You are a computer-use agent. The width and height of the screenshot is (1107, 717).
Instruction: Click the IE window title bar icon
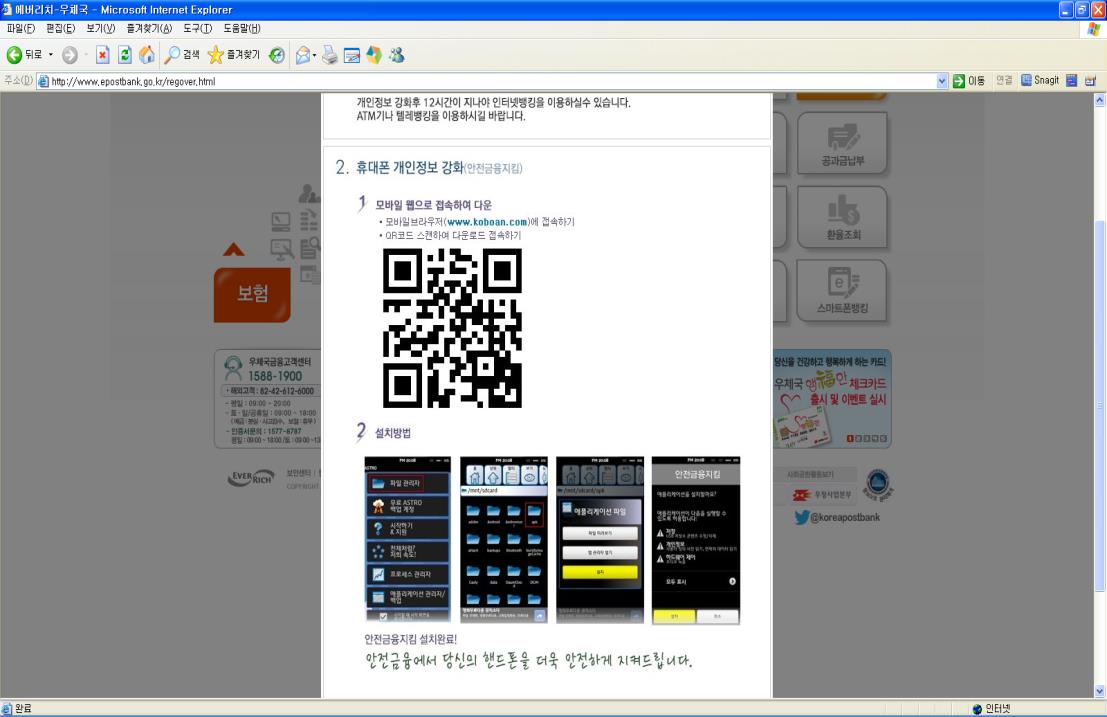7,10
